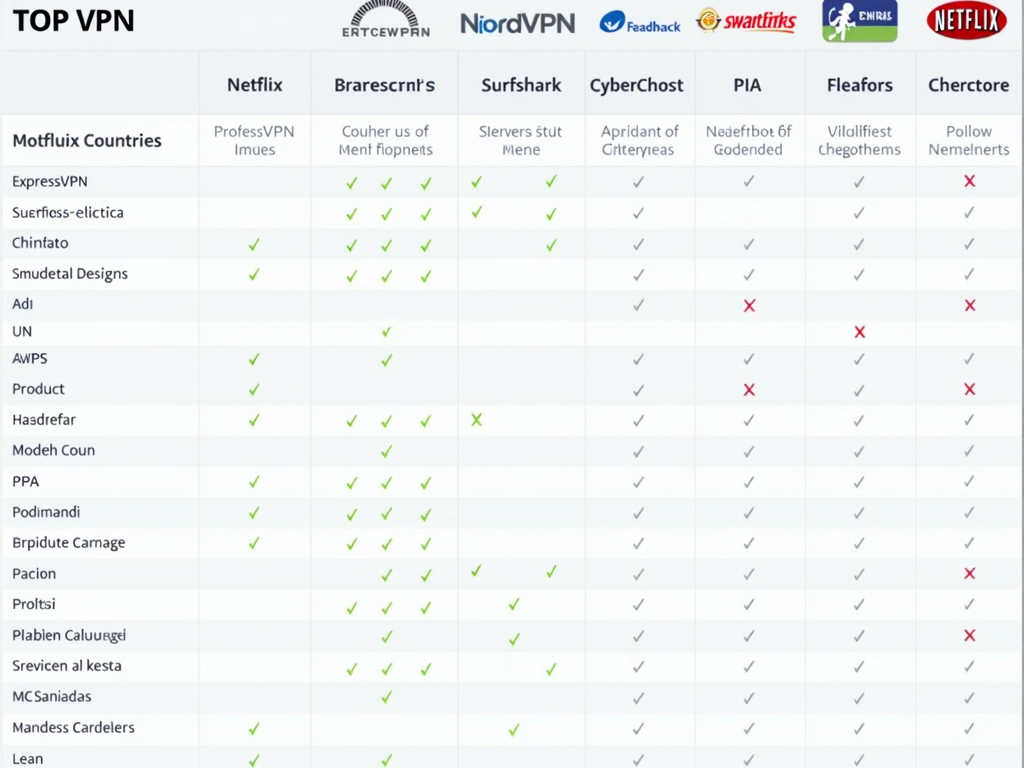Click the MCSaniadas row label

point(52,696)
